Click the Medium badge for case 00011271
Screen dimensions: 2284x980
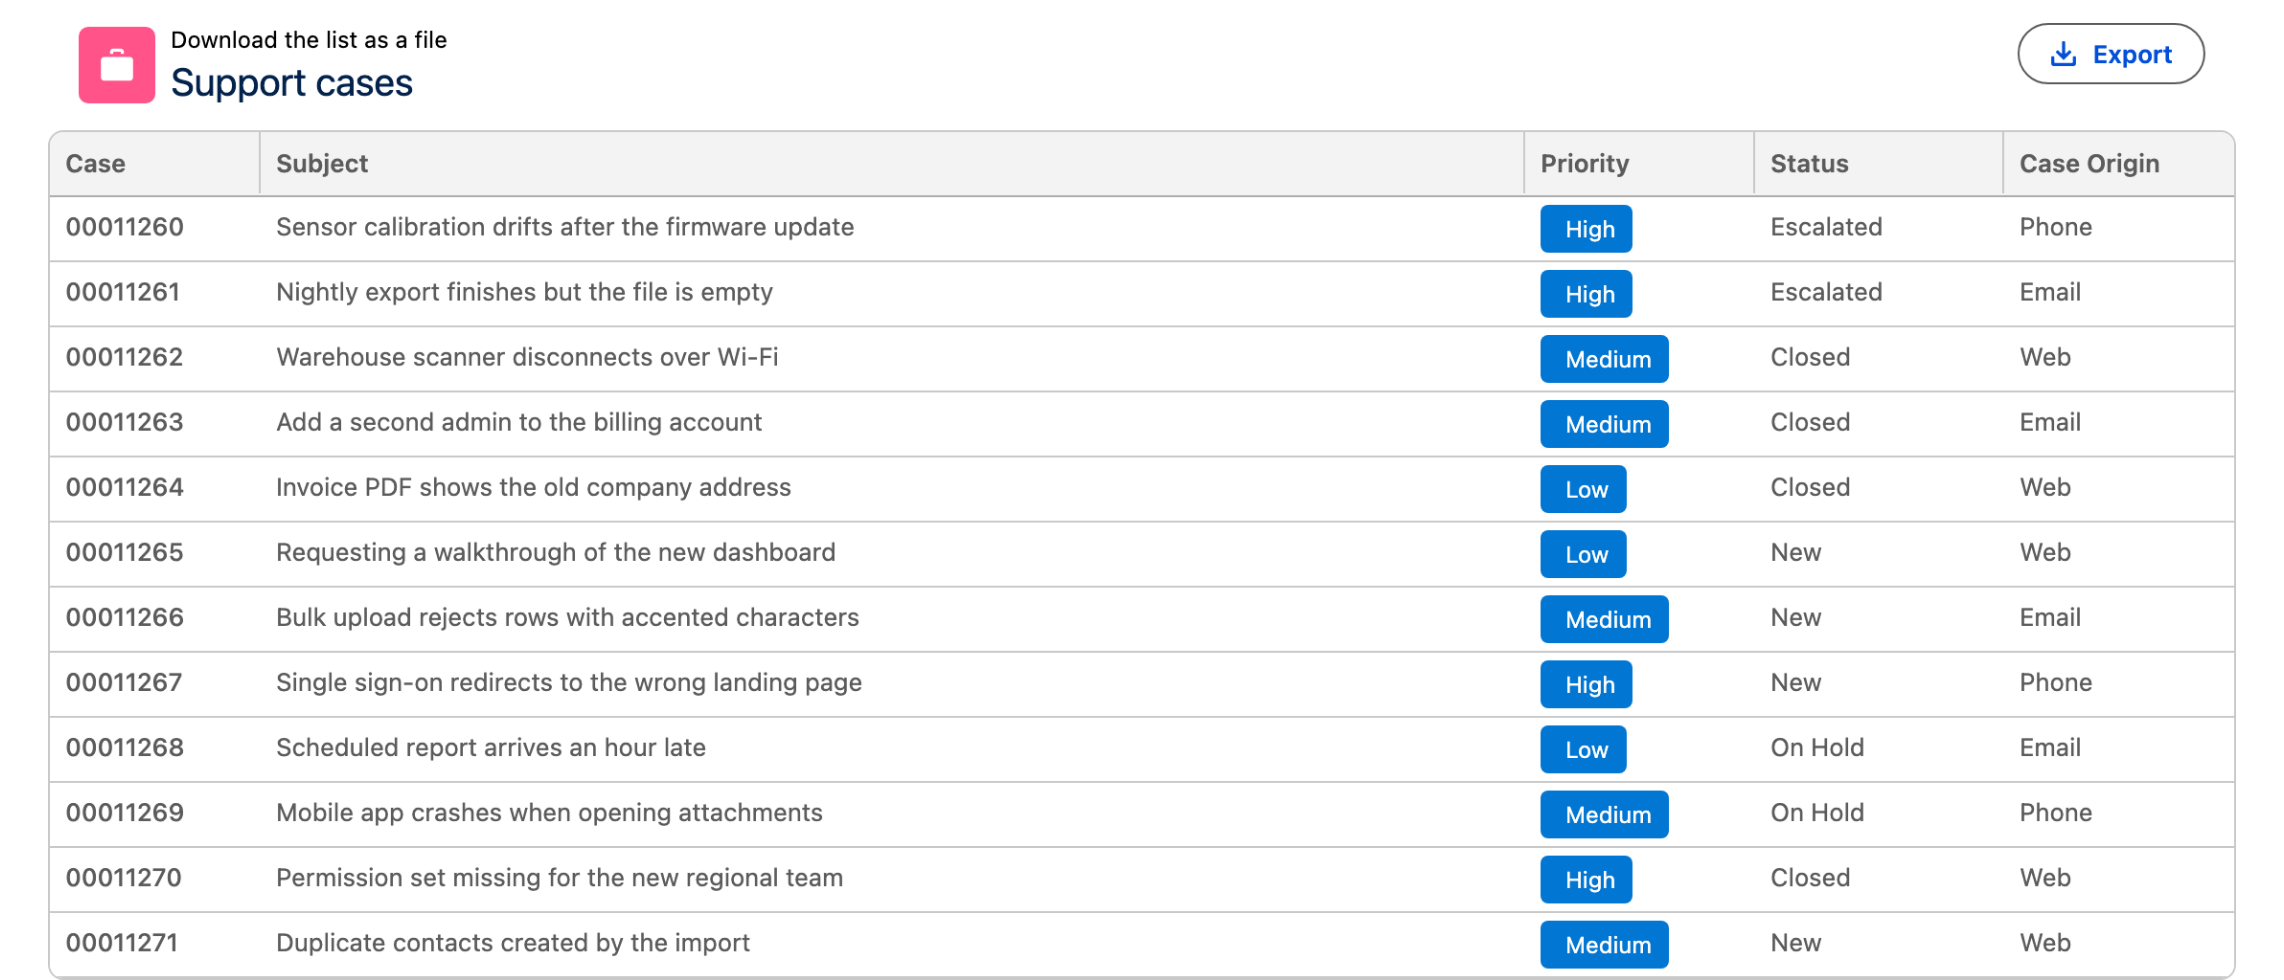(x=1604, y=944)
